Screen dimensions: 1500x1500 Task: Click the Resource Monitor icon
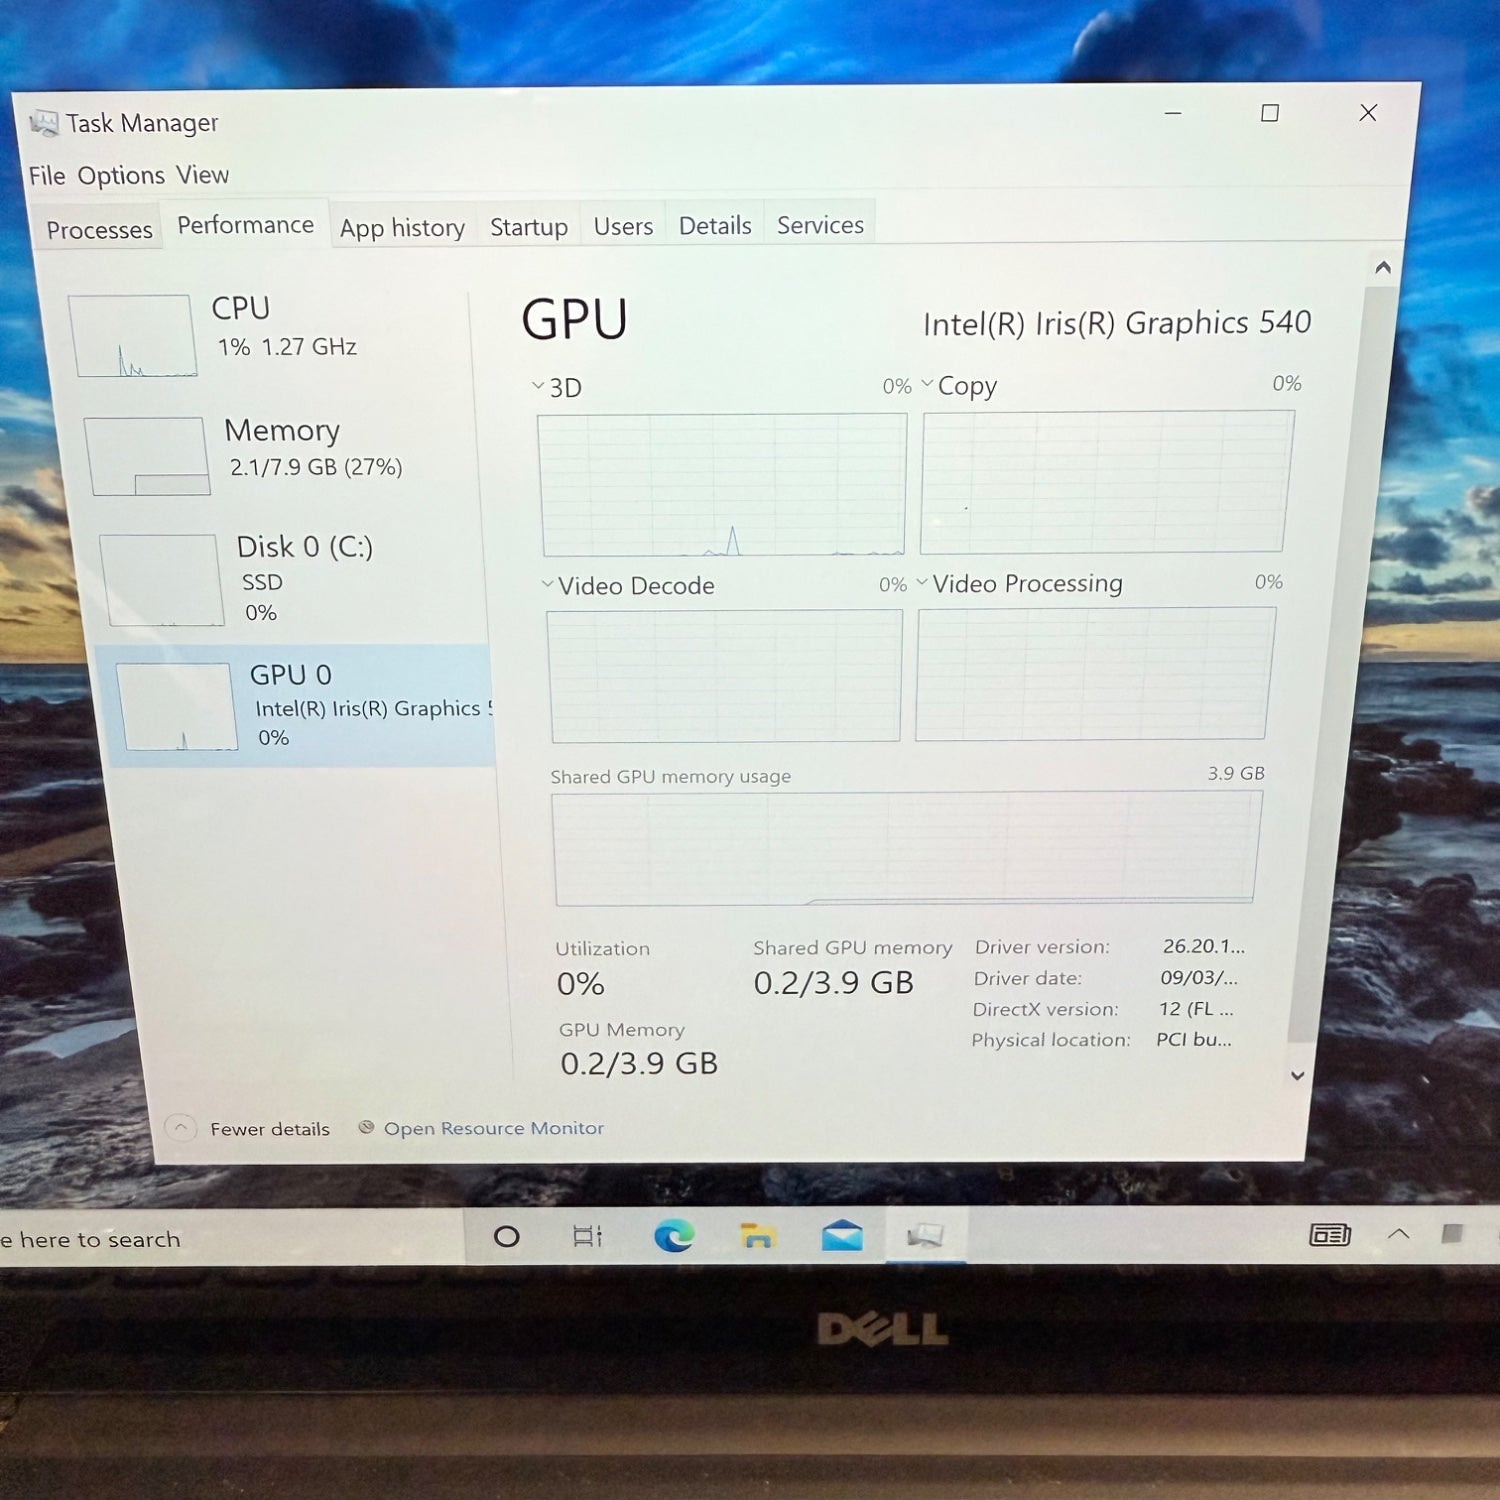click(x=366, y=1127)
